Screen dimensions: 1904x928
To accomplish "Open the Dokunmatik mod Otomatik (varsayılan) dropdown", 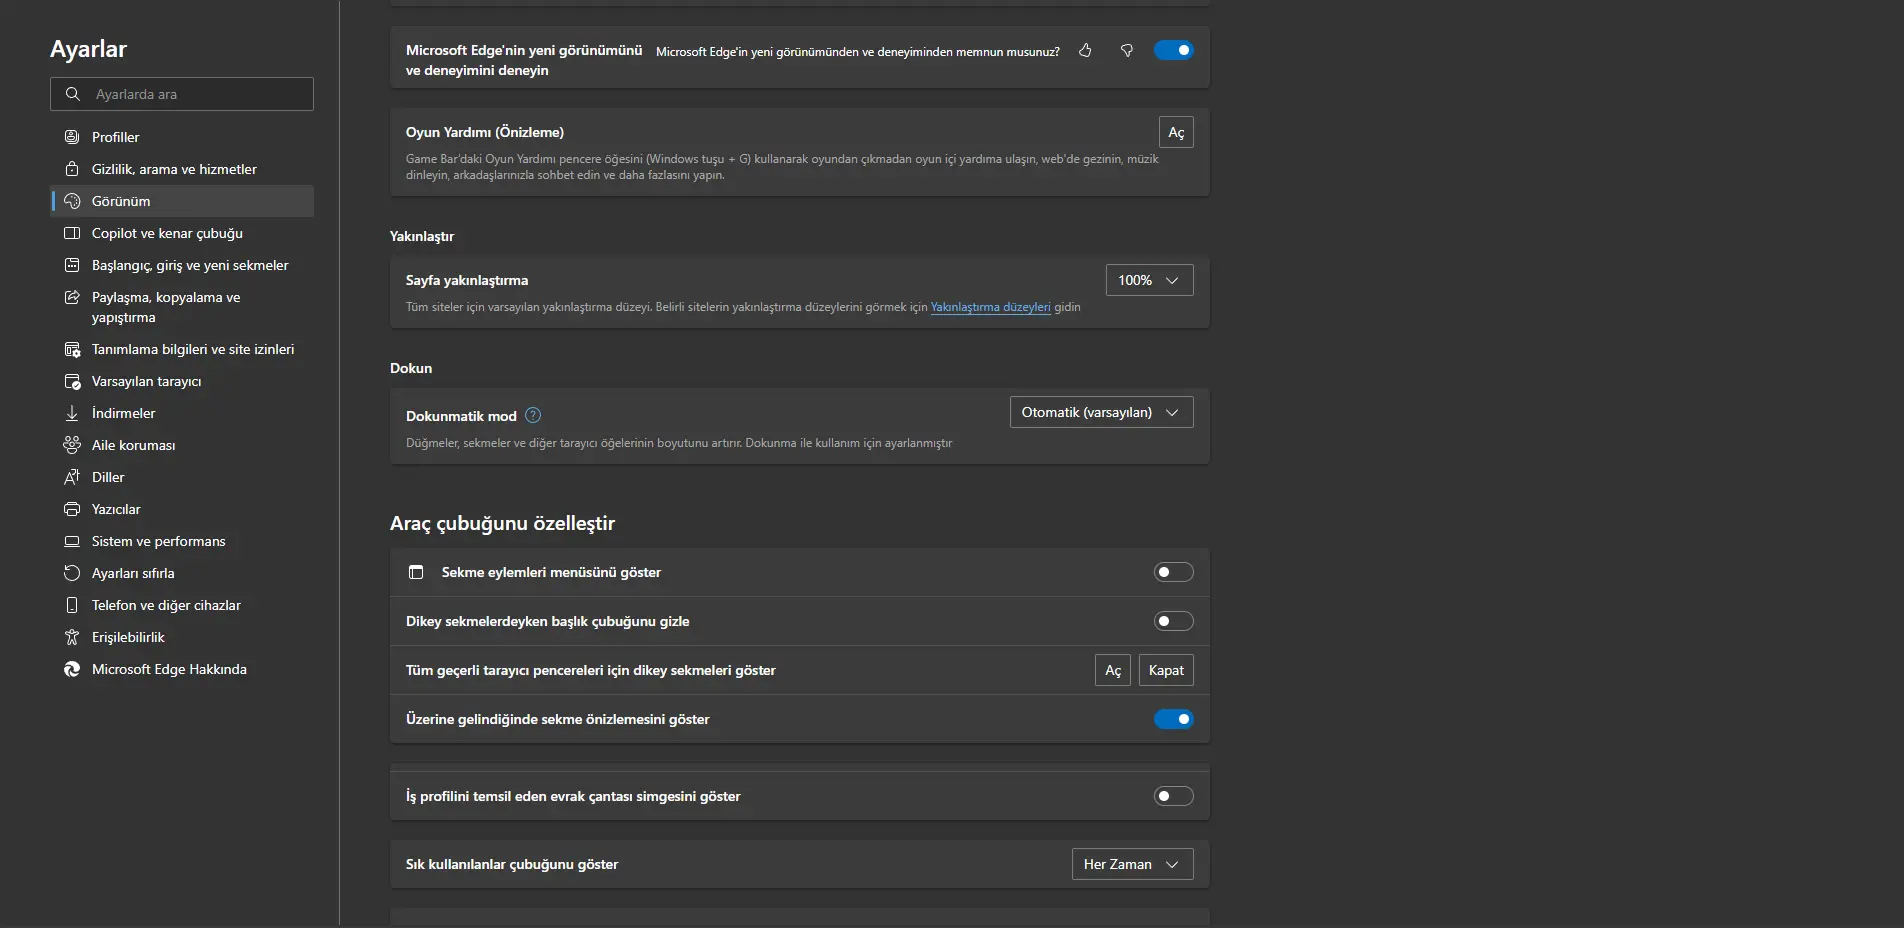I will coord(1102,412).
